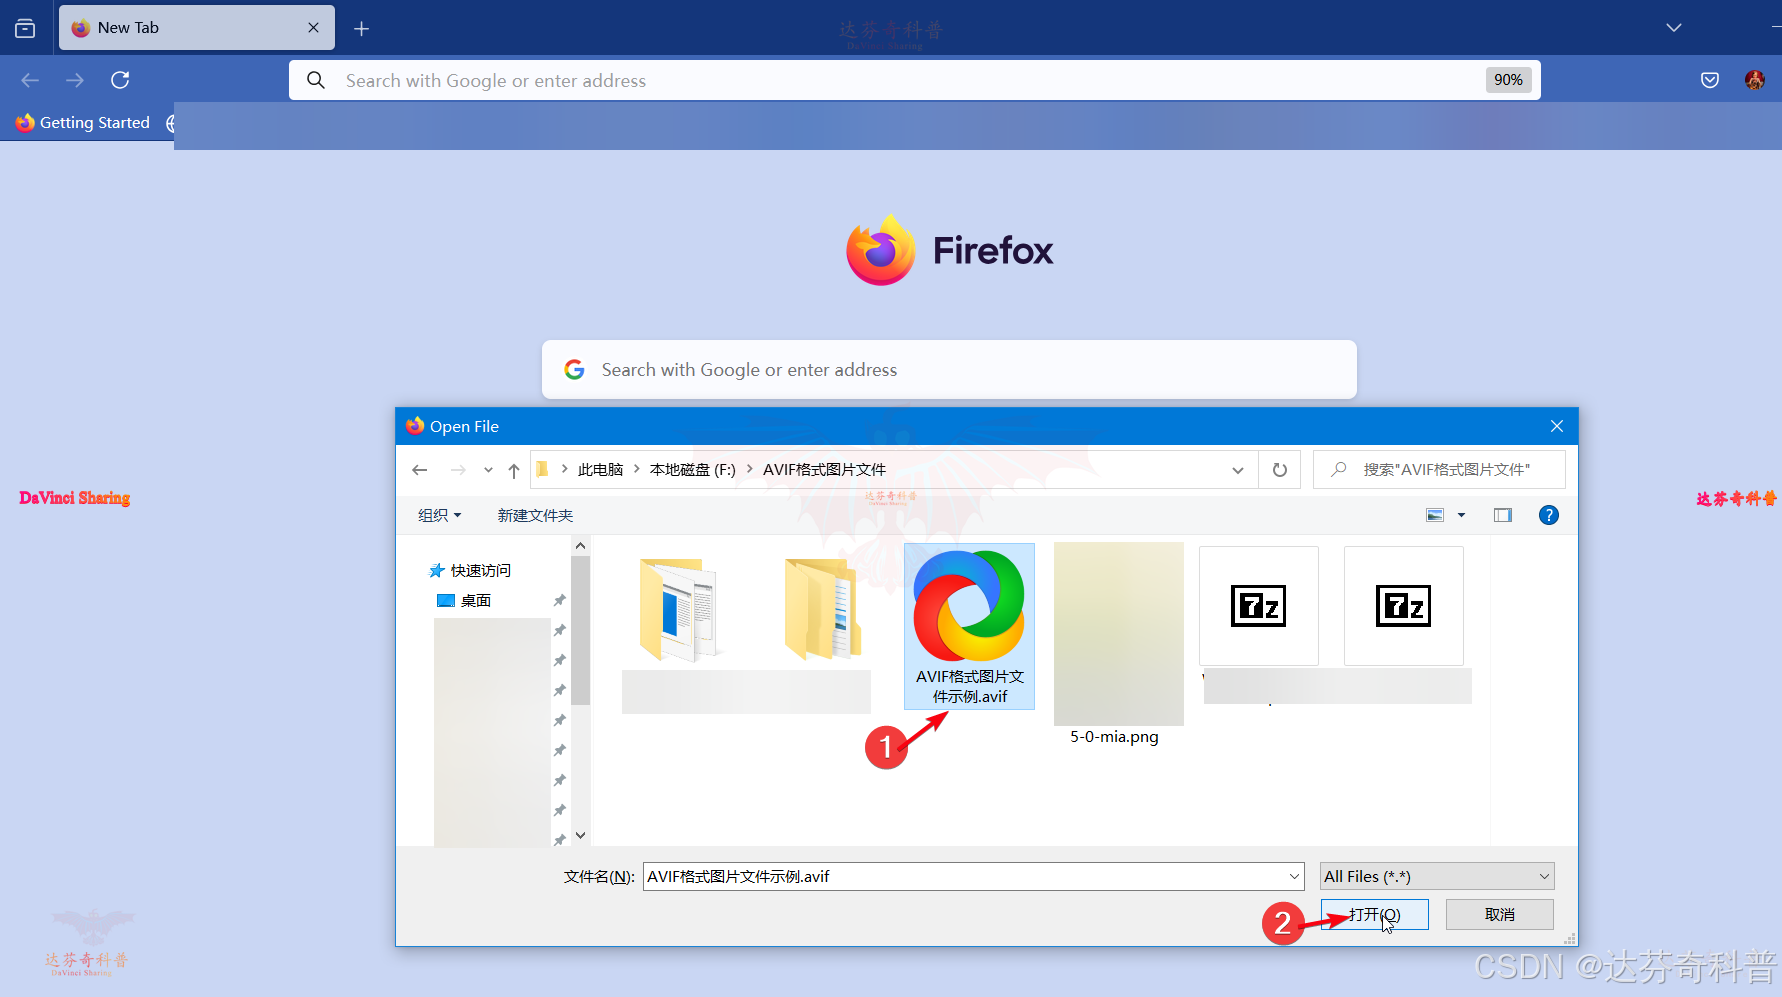
Task: Select the AVIF格式图片文件示例.avif file
Action: pos(969,627)
